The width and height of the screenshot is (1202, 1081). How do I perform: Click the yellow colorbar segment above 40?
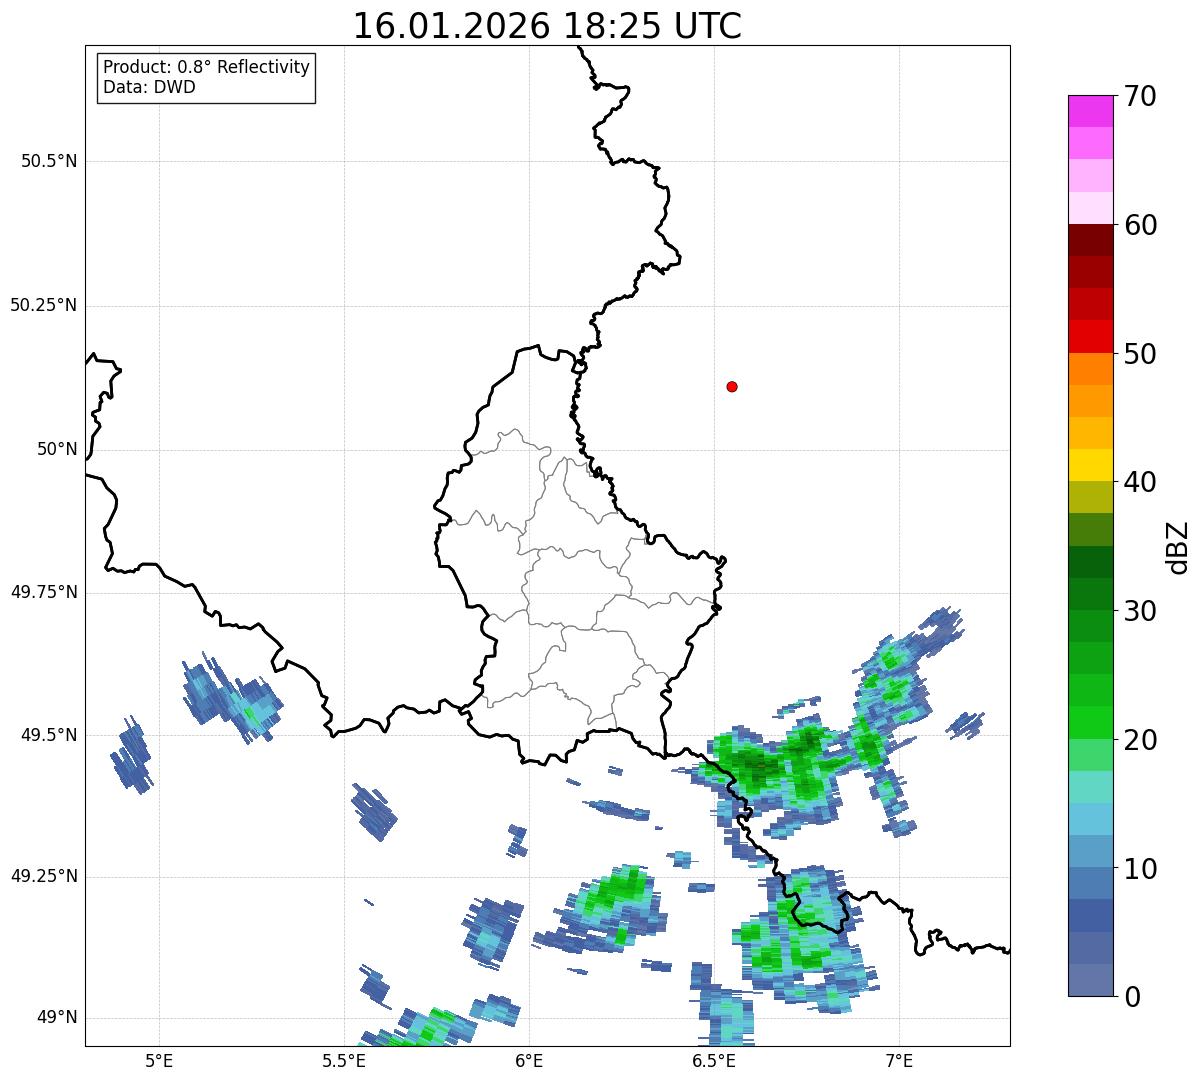click(1090, 465)
